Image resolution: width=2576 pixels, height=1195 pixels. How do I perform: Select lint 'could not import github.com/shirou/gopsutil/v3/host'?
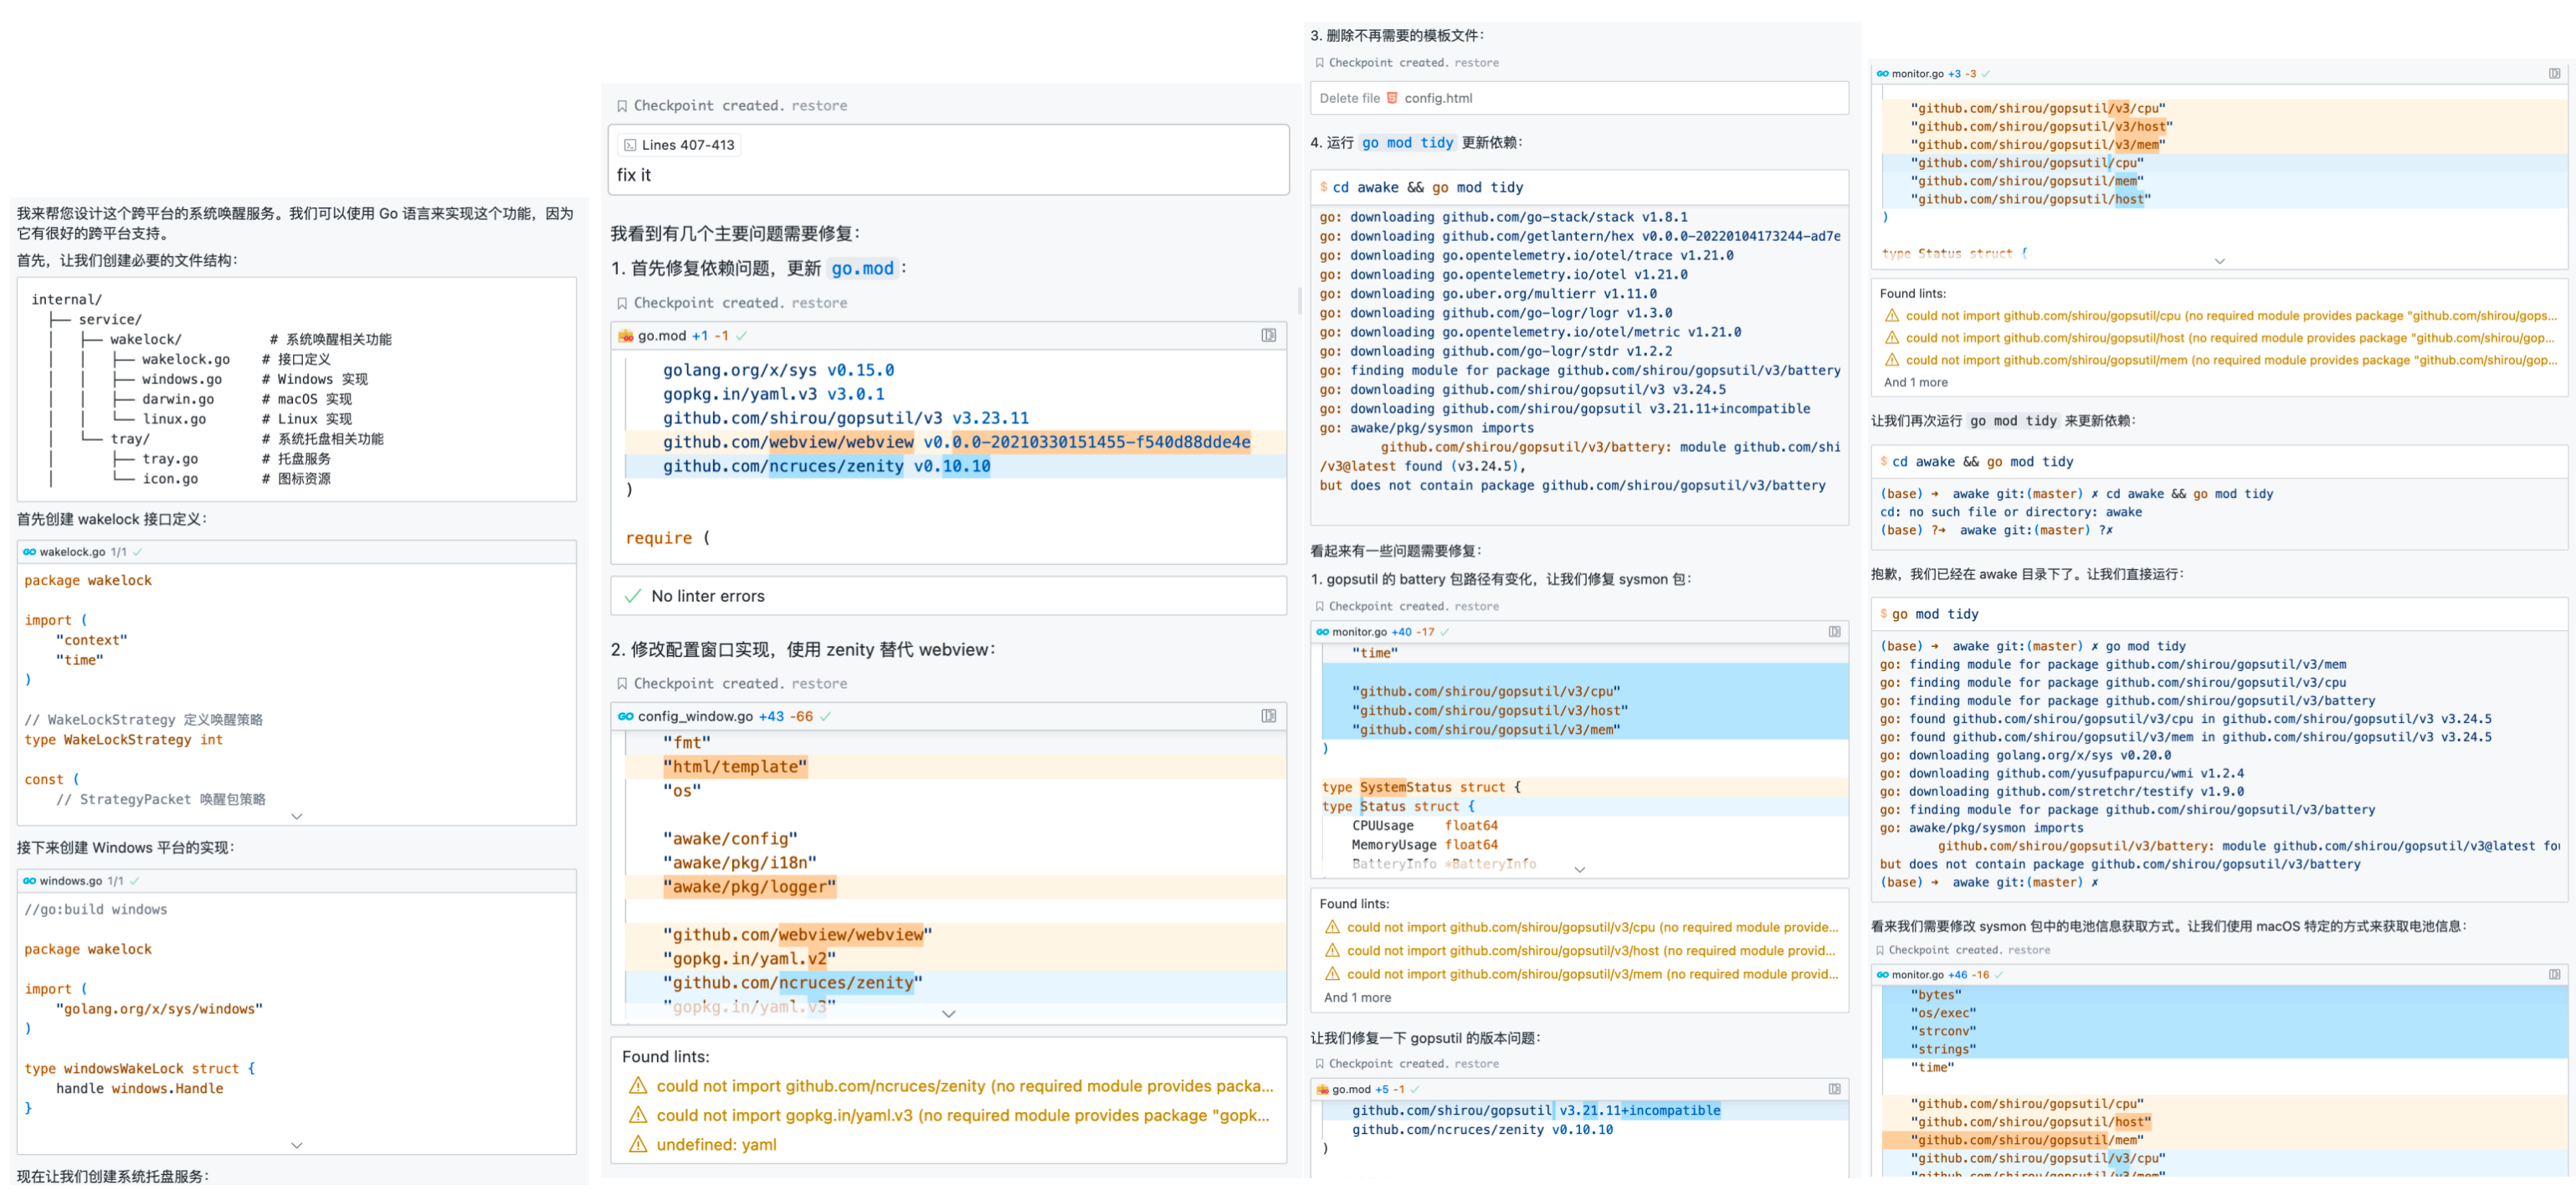[1592, 951]
